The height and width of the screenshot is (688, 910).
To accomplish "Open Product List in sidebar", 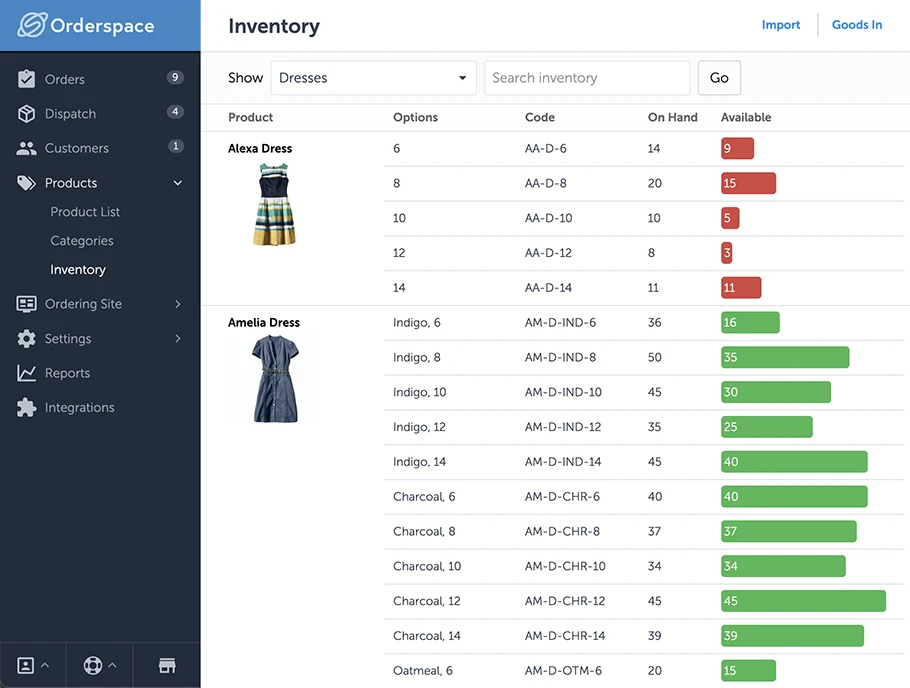I will pos(85,212).
